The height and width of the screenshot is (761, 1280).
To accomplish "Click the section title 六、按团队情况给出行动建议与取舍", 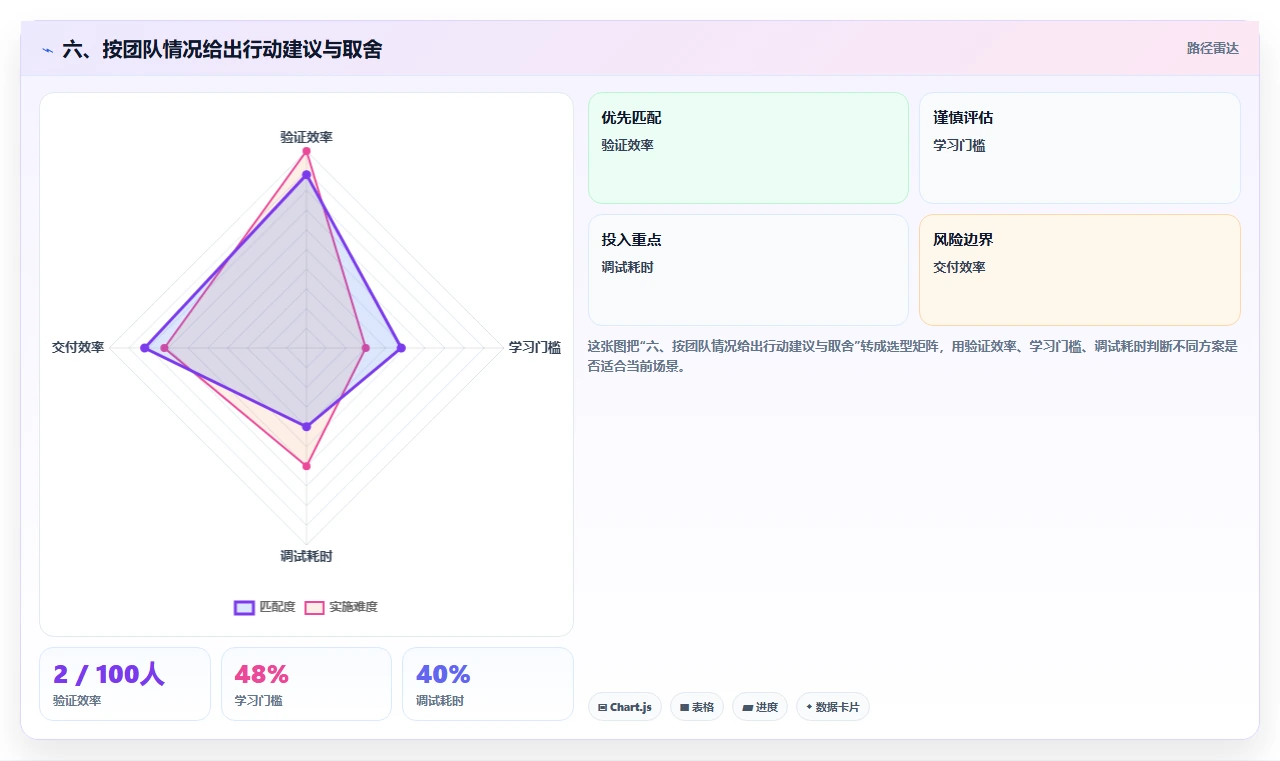I will (x=222, y=49).
